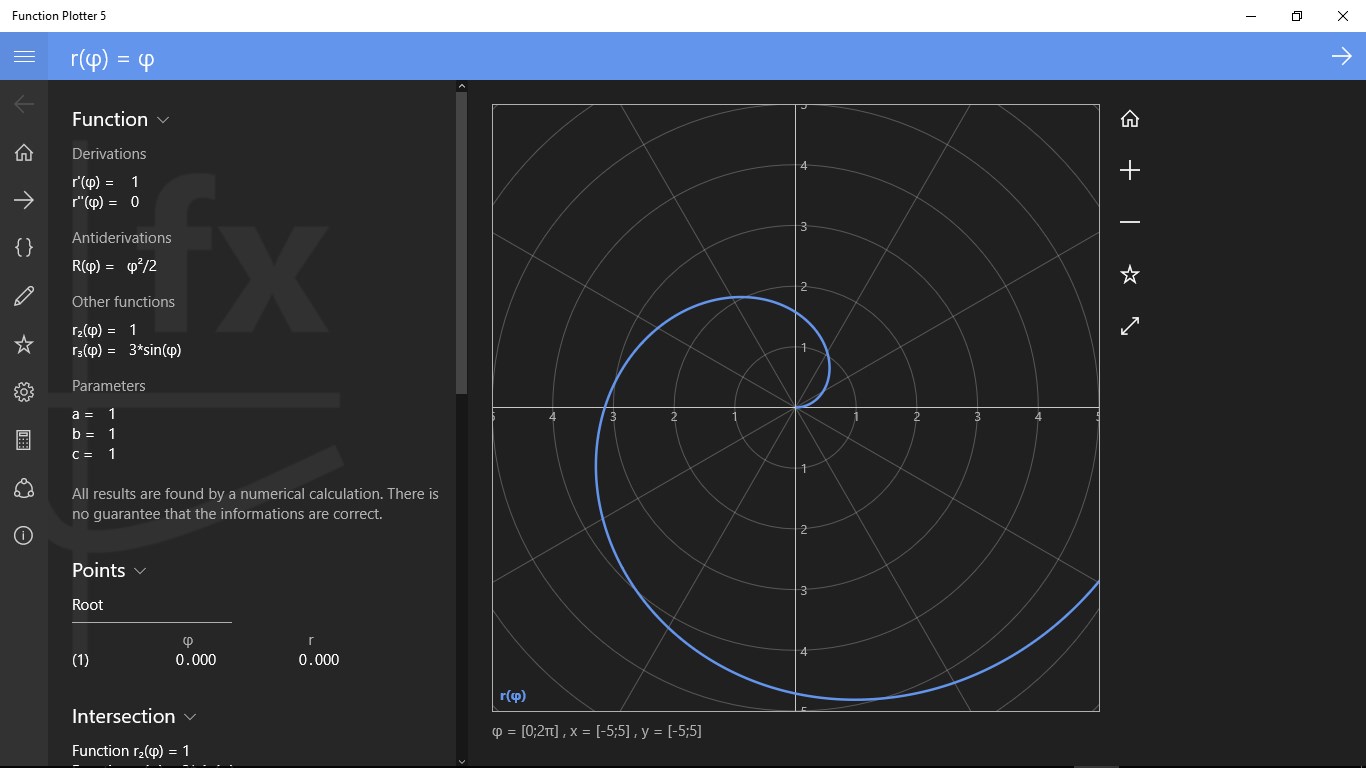1366x768 pixels.
Task: Click the scrollbar up arrow
Action: (x=461, y=87)
